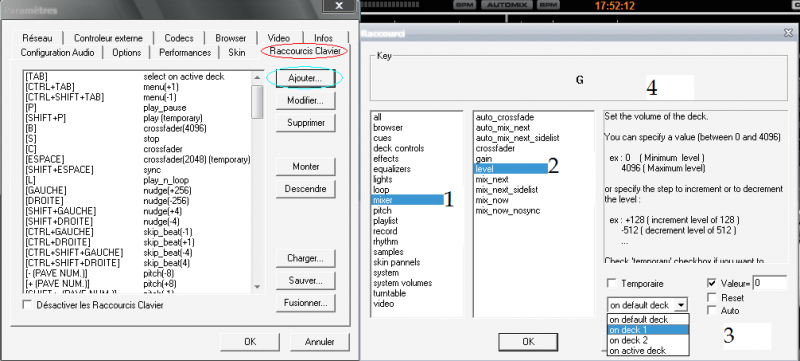Click the Ajouter... button
Image resolution: width=800 pixels, height=361 pixels.
pyautogui.click(x=305, y=78)
